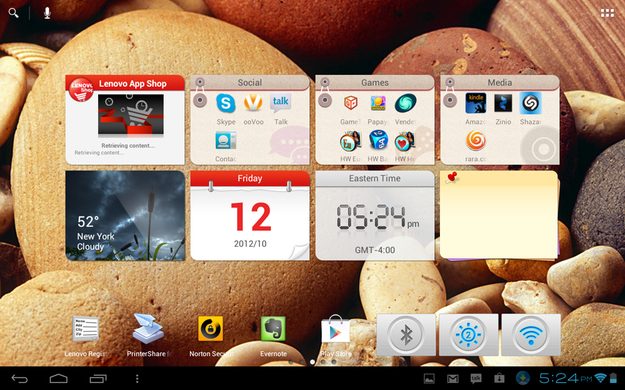This screenshot has height=390, width=625.
Task: Open gallery notification in status bar
Action: [429, 378]
